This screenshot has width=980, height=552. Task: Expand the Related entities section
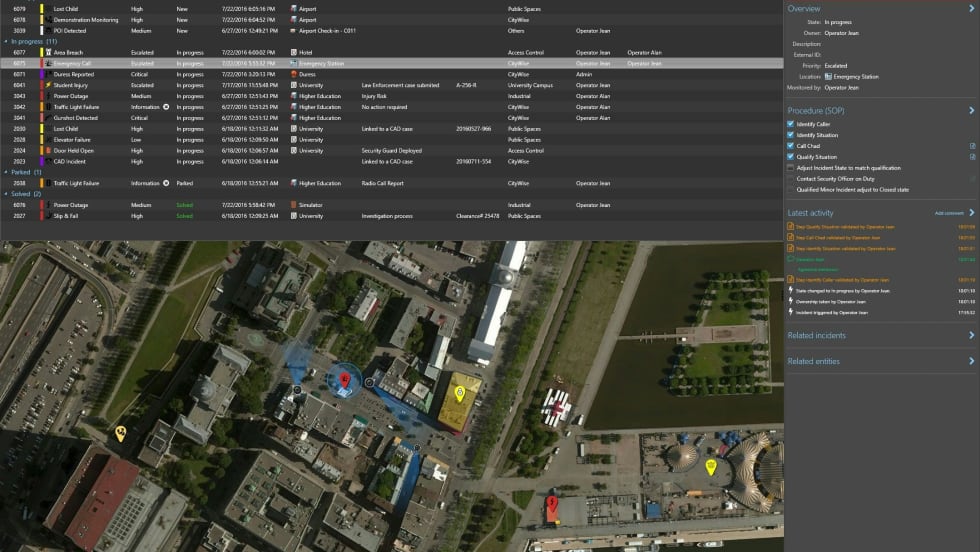click(971, 361)
